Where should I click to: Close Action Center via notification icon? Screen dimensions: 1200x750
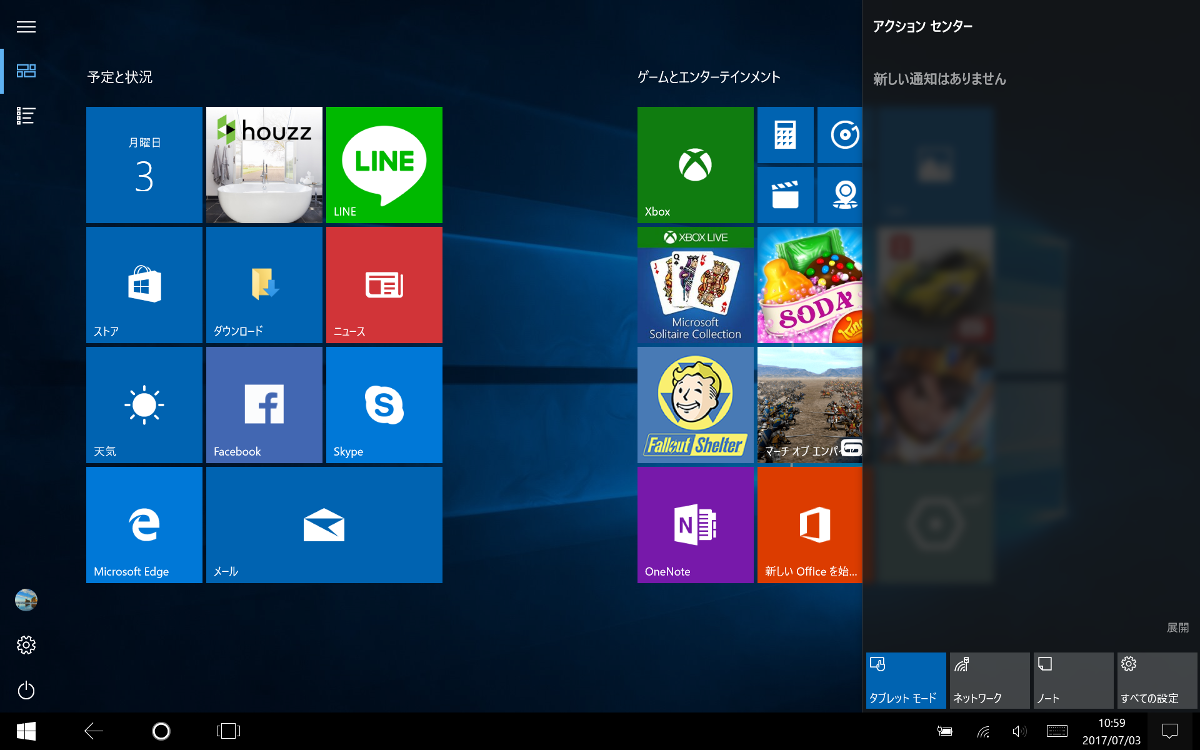[1170, 731]
